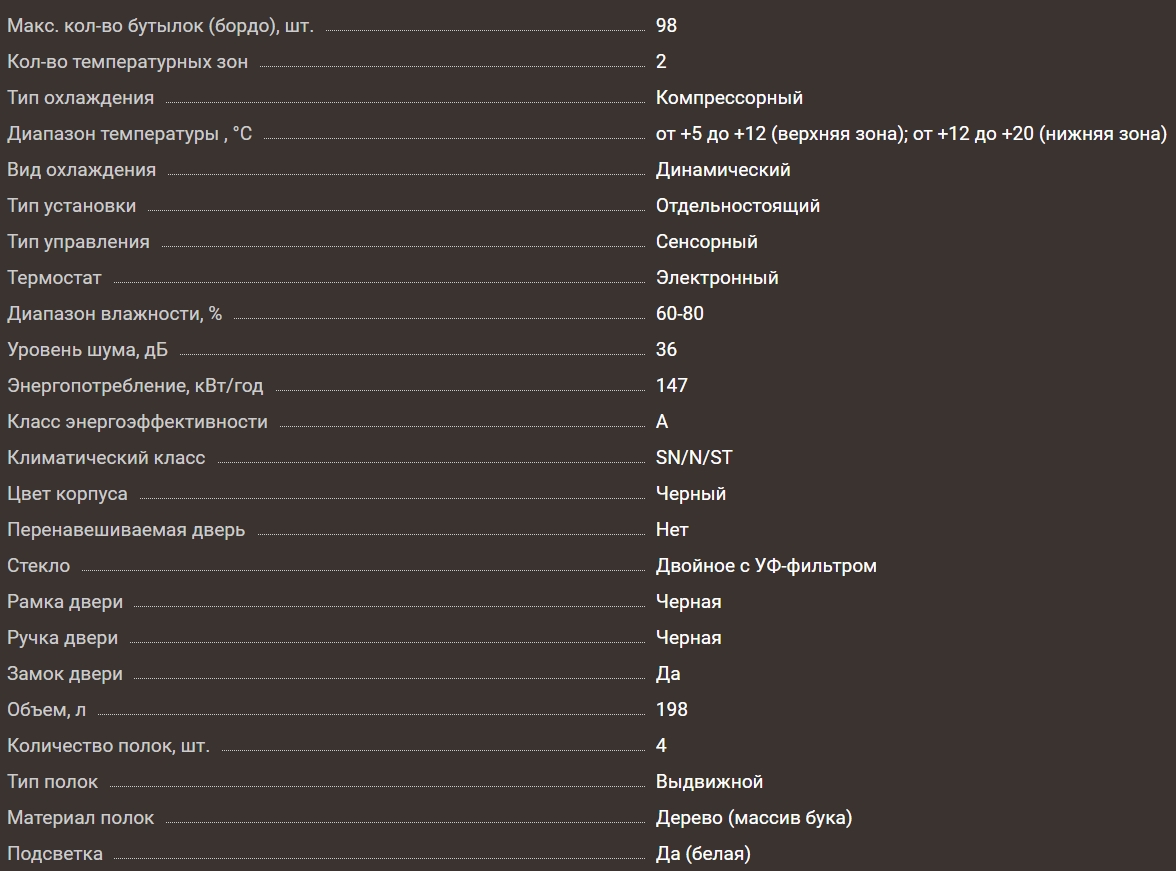Viewport: 1176px width, 871px height.
Task: Click the 'Выдвижной' shelf type value
Action: pyautogui.click(x=709, y=782)
